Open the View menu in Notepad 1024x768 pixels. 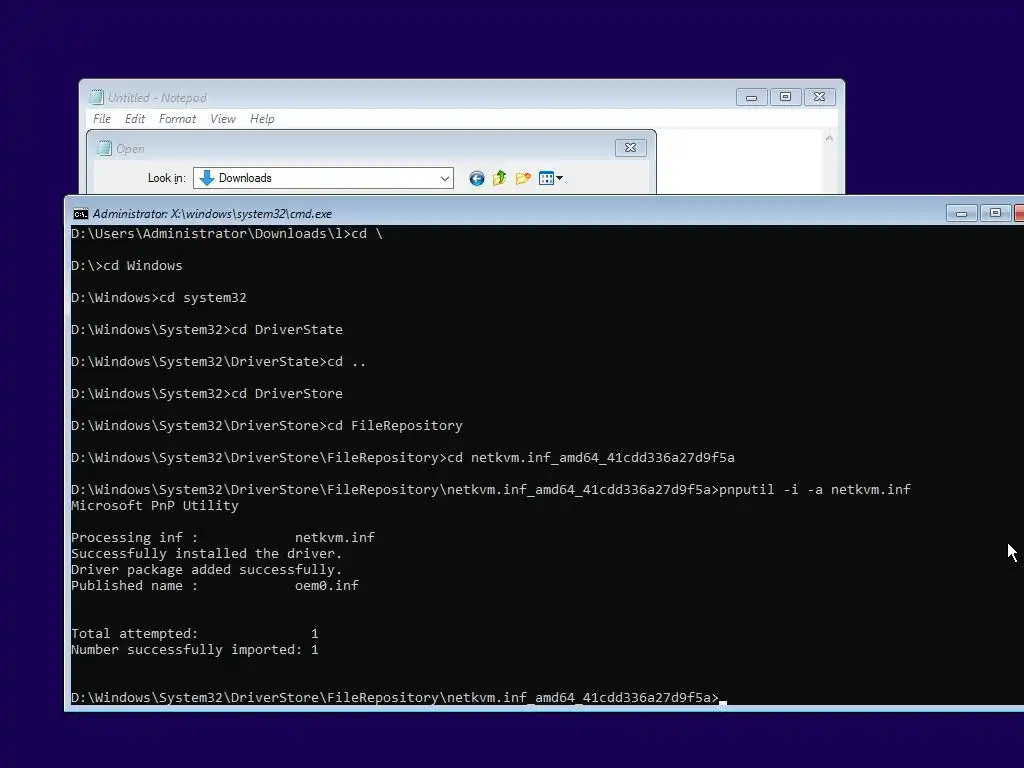(223, 119)
